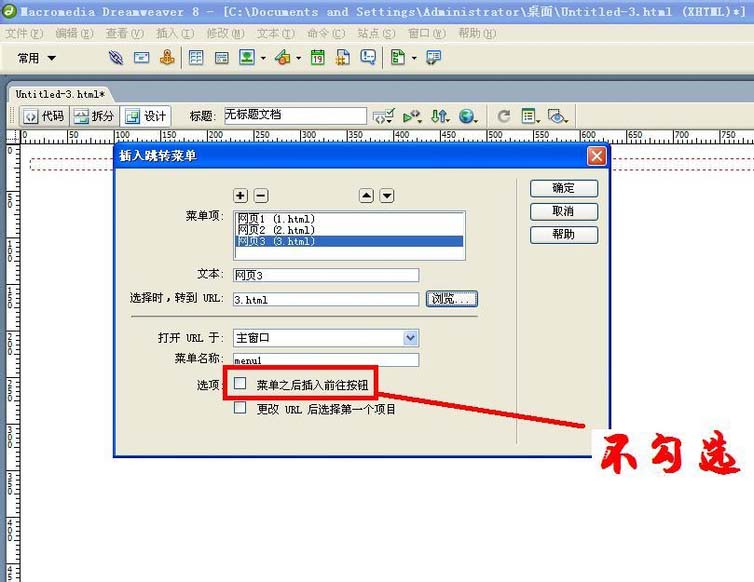Expand the Images icon dropdown arrow
754x582 pixels.
263,58
